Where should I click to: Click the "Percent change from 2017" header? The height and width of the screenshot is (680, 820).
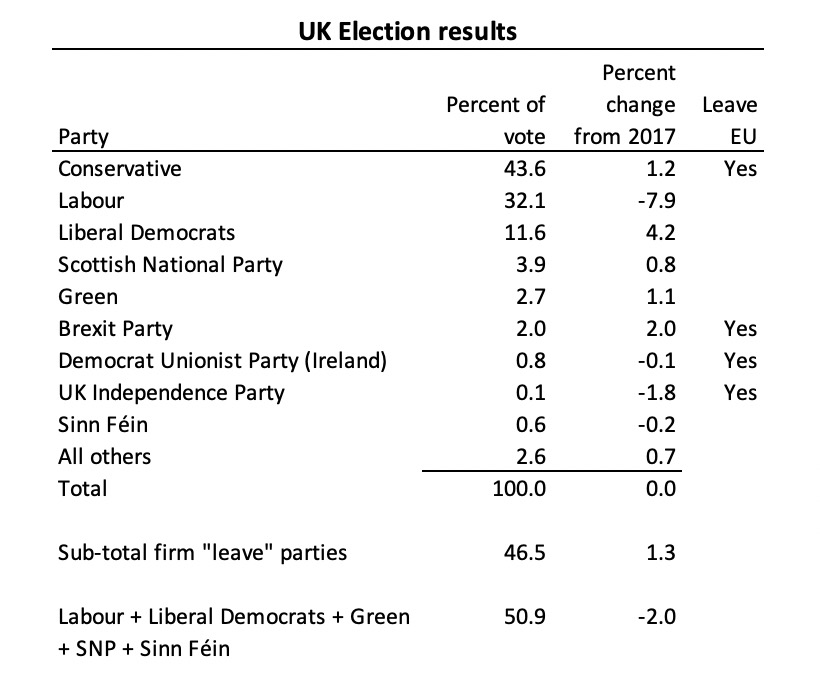pos(625,104)
